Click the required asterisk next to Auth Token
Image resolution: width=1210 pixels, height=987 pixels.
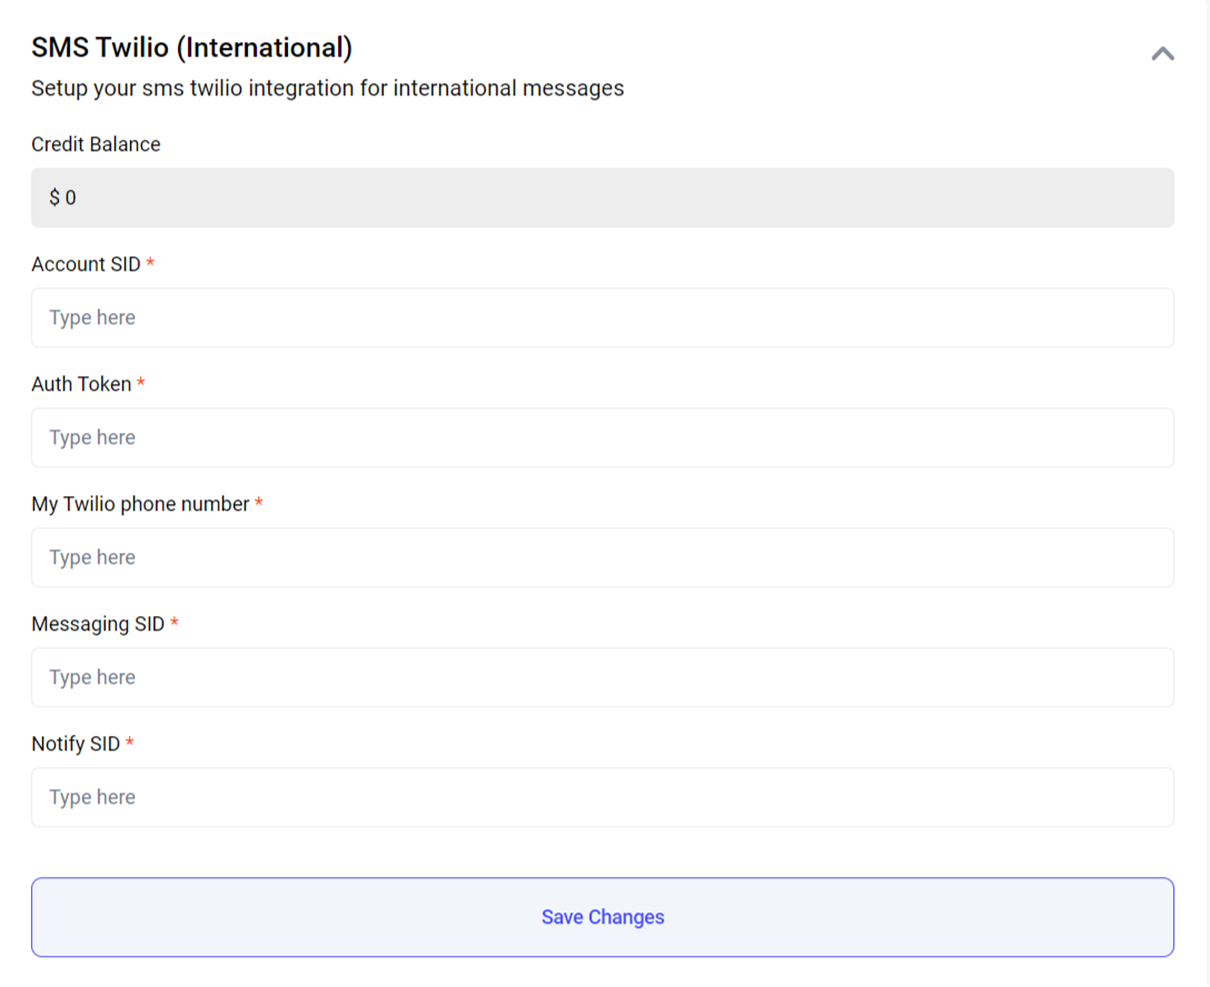click(141, 383)
